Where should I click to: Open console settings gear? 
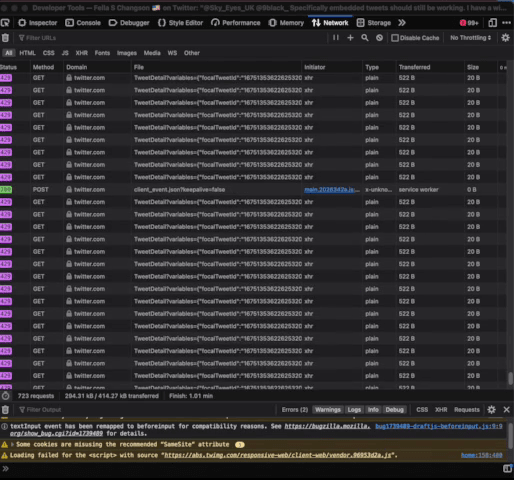tap(491, 410)
